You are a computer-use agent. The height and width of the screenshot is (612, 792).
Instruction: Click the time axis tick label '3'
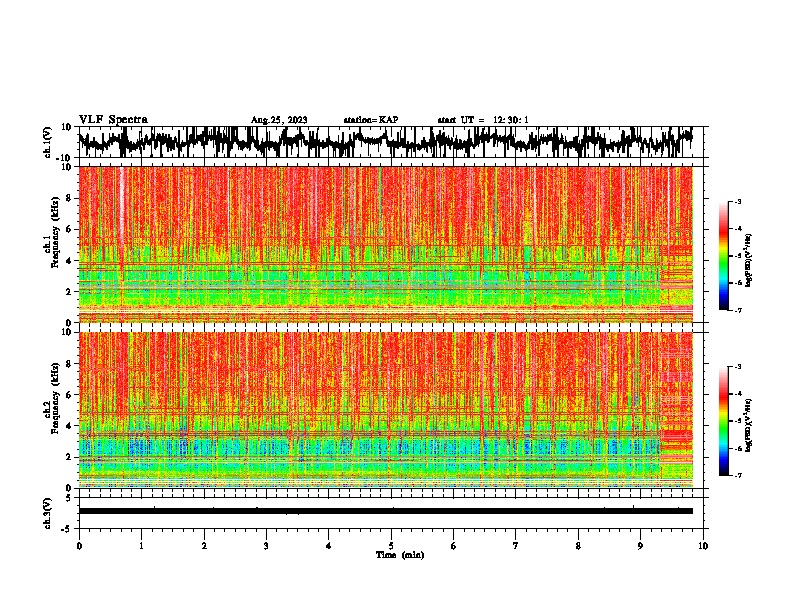pos(266,546)
